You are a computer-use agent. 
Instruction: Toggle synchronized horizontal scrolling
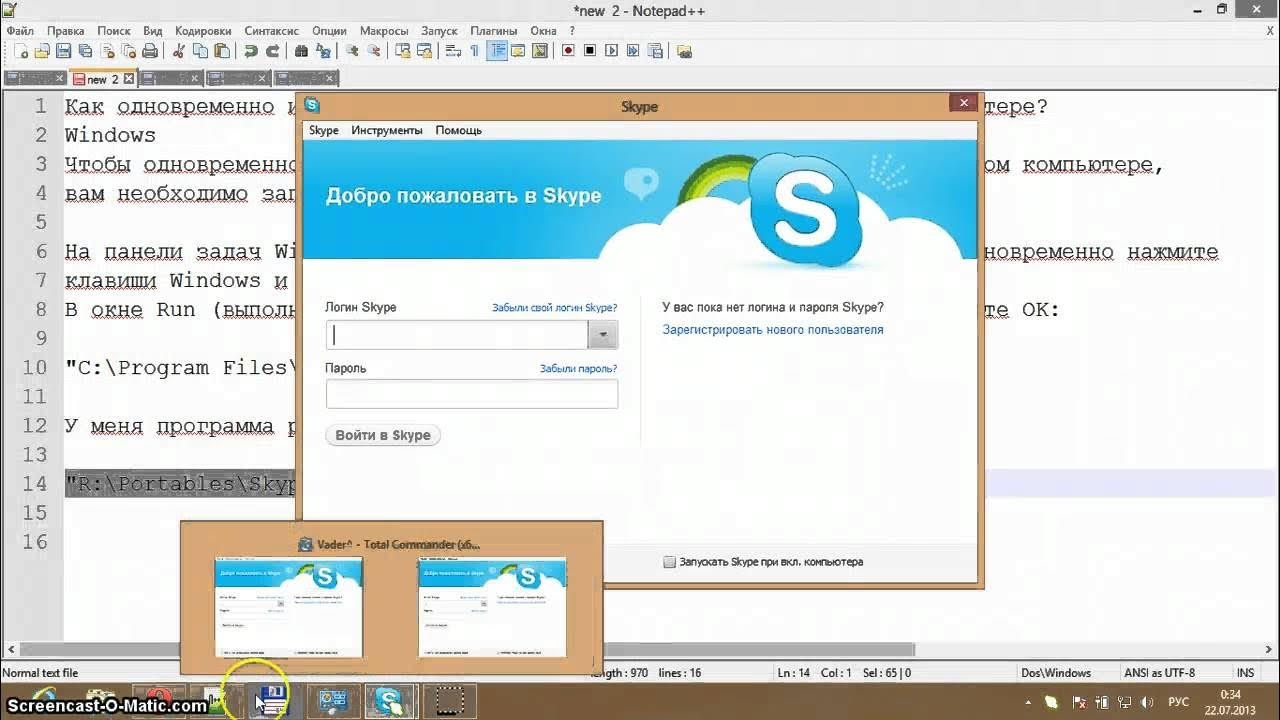point(424,50)
